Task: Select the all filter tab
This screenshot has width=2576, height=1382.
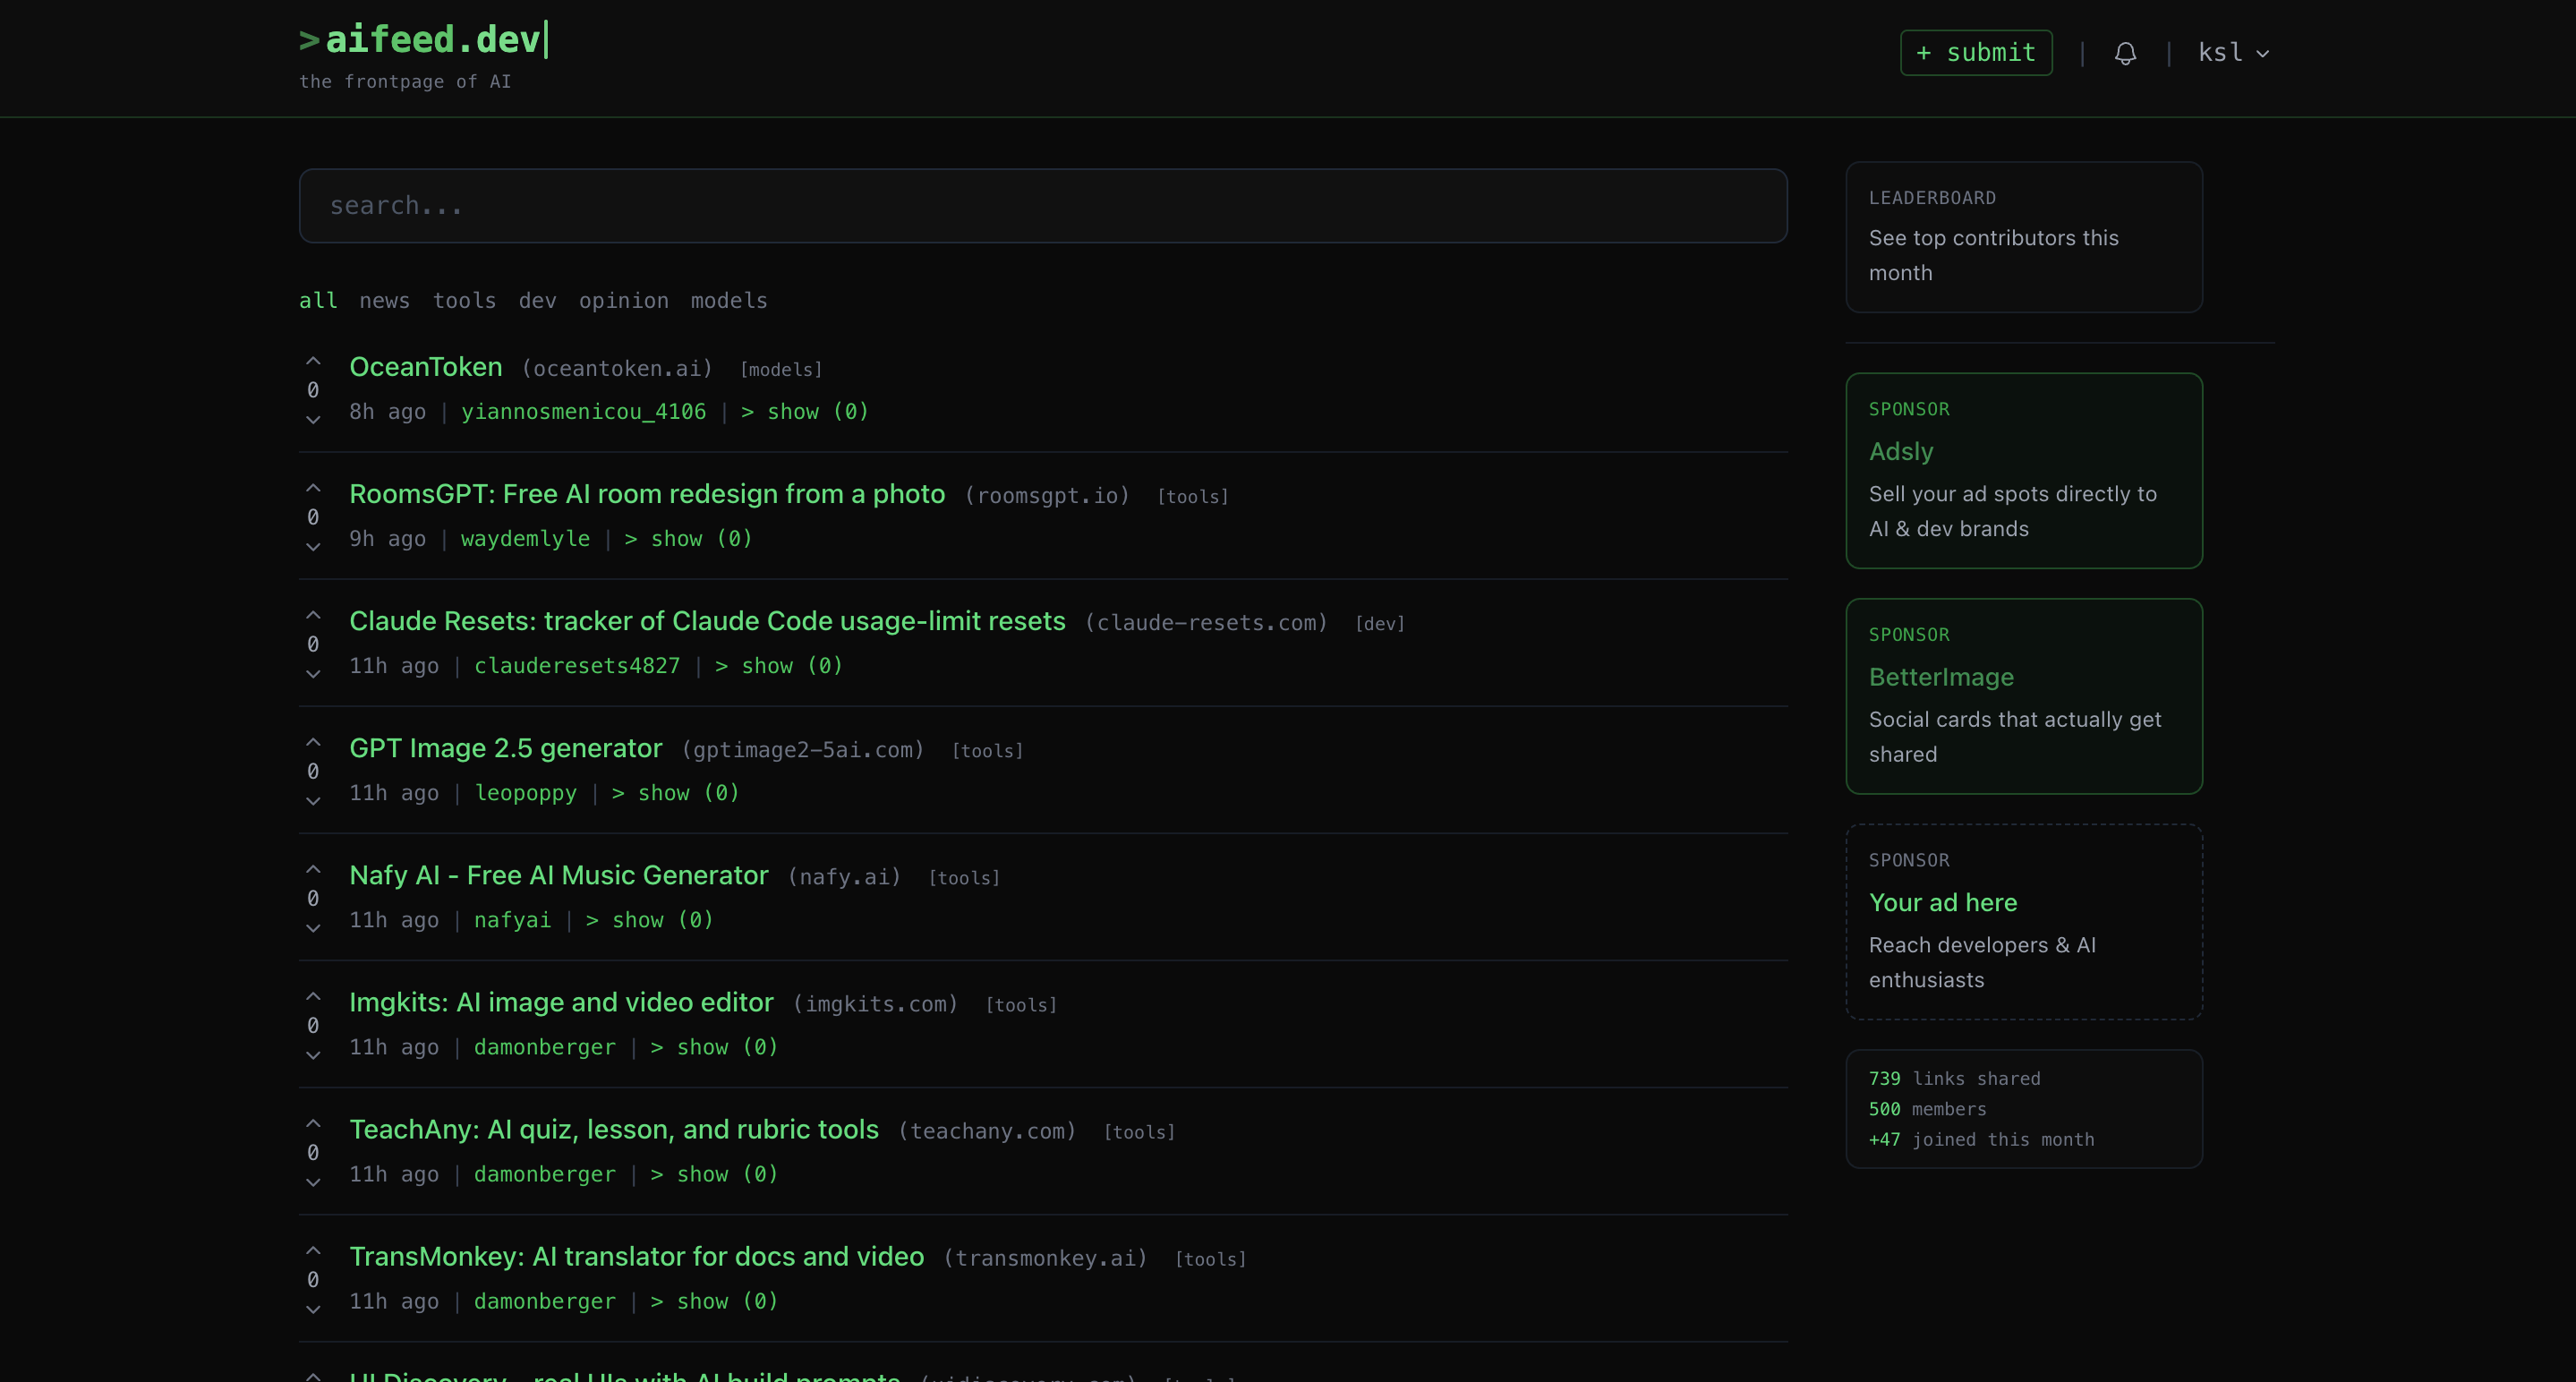Action: [318, 301]
